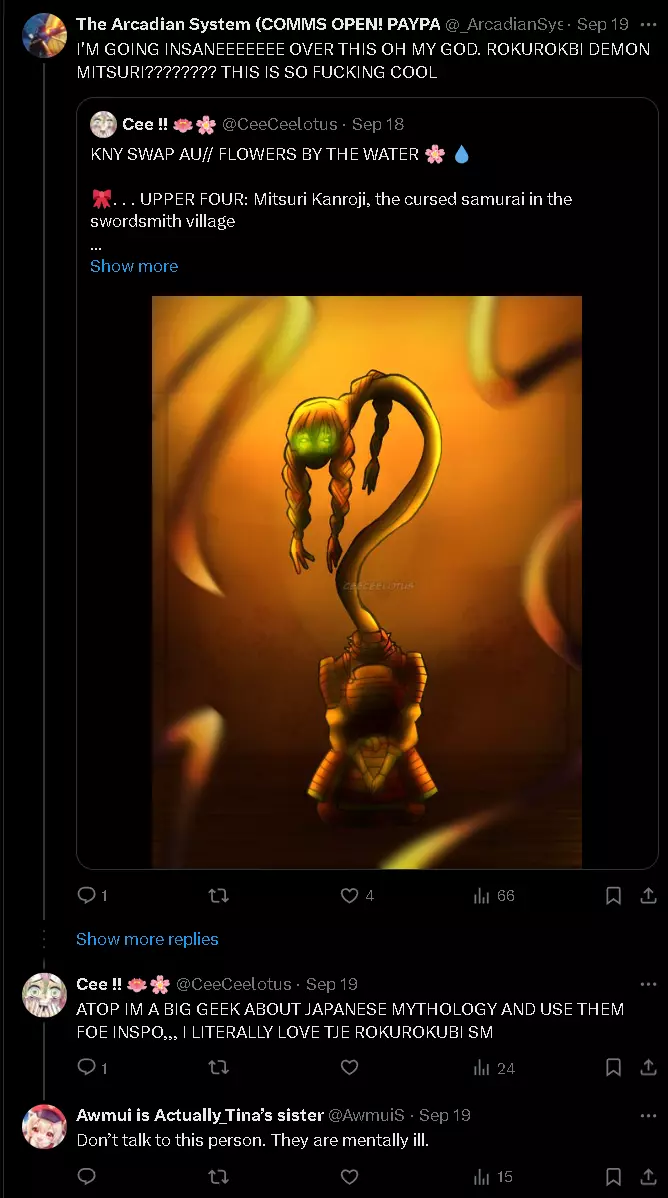Expand quoted tweet with Show more

(134, 266)
